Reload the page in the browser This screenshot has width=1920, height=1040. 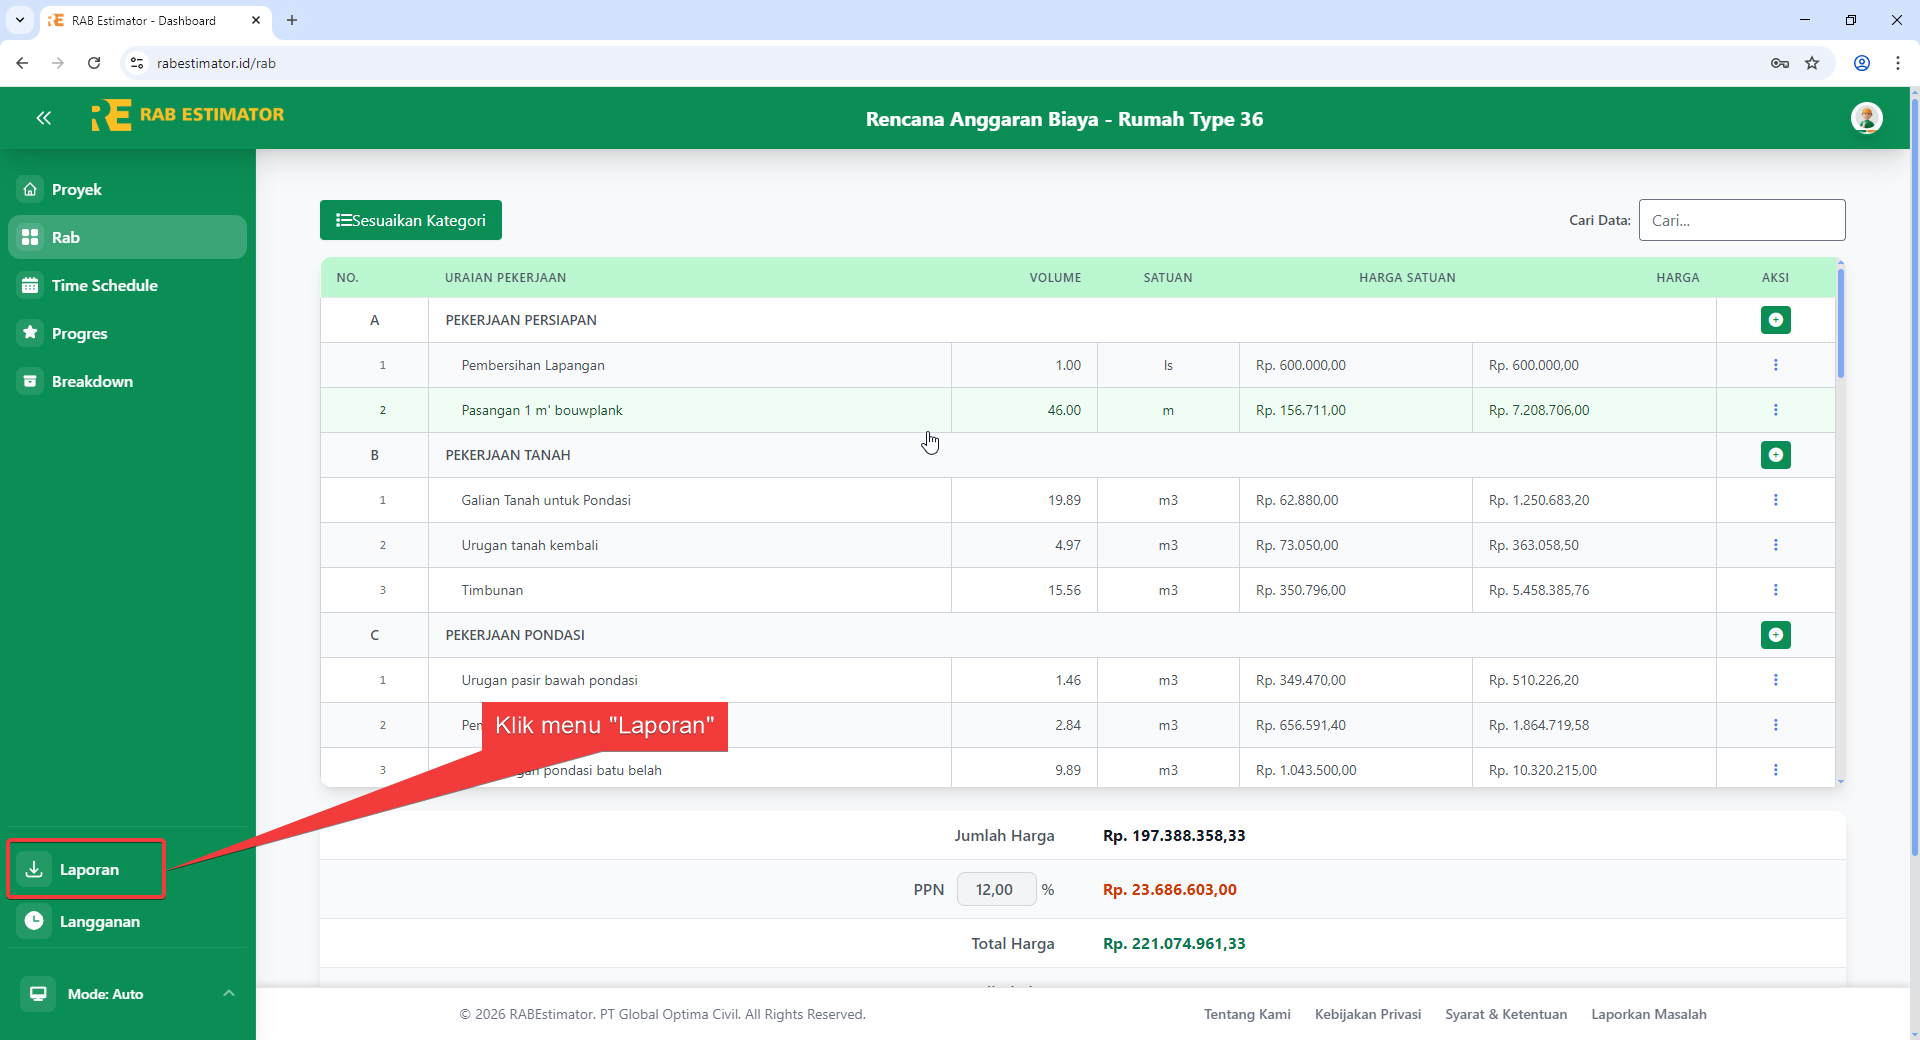[94, 63]
